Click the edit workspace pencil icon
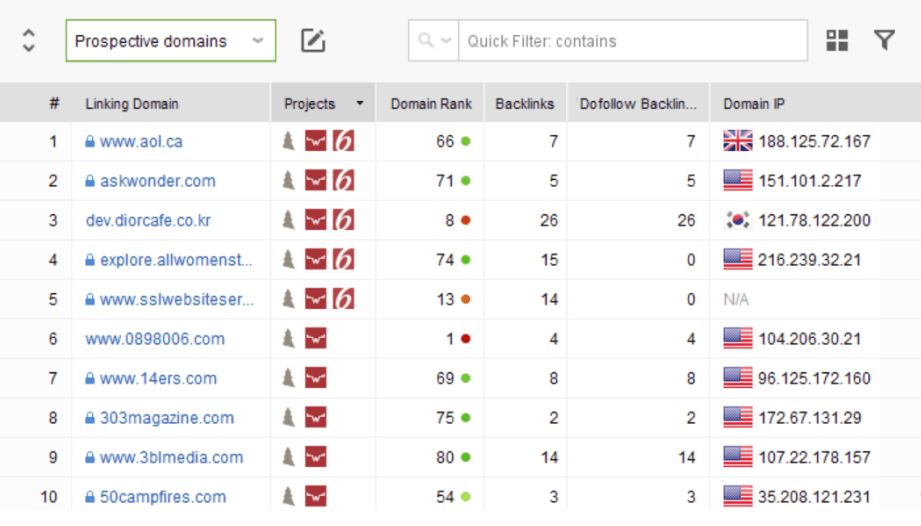The height and width of the screenshot is (526, 921). coord(313,41)
